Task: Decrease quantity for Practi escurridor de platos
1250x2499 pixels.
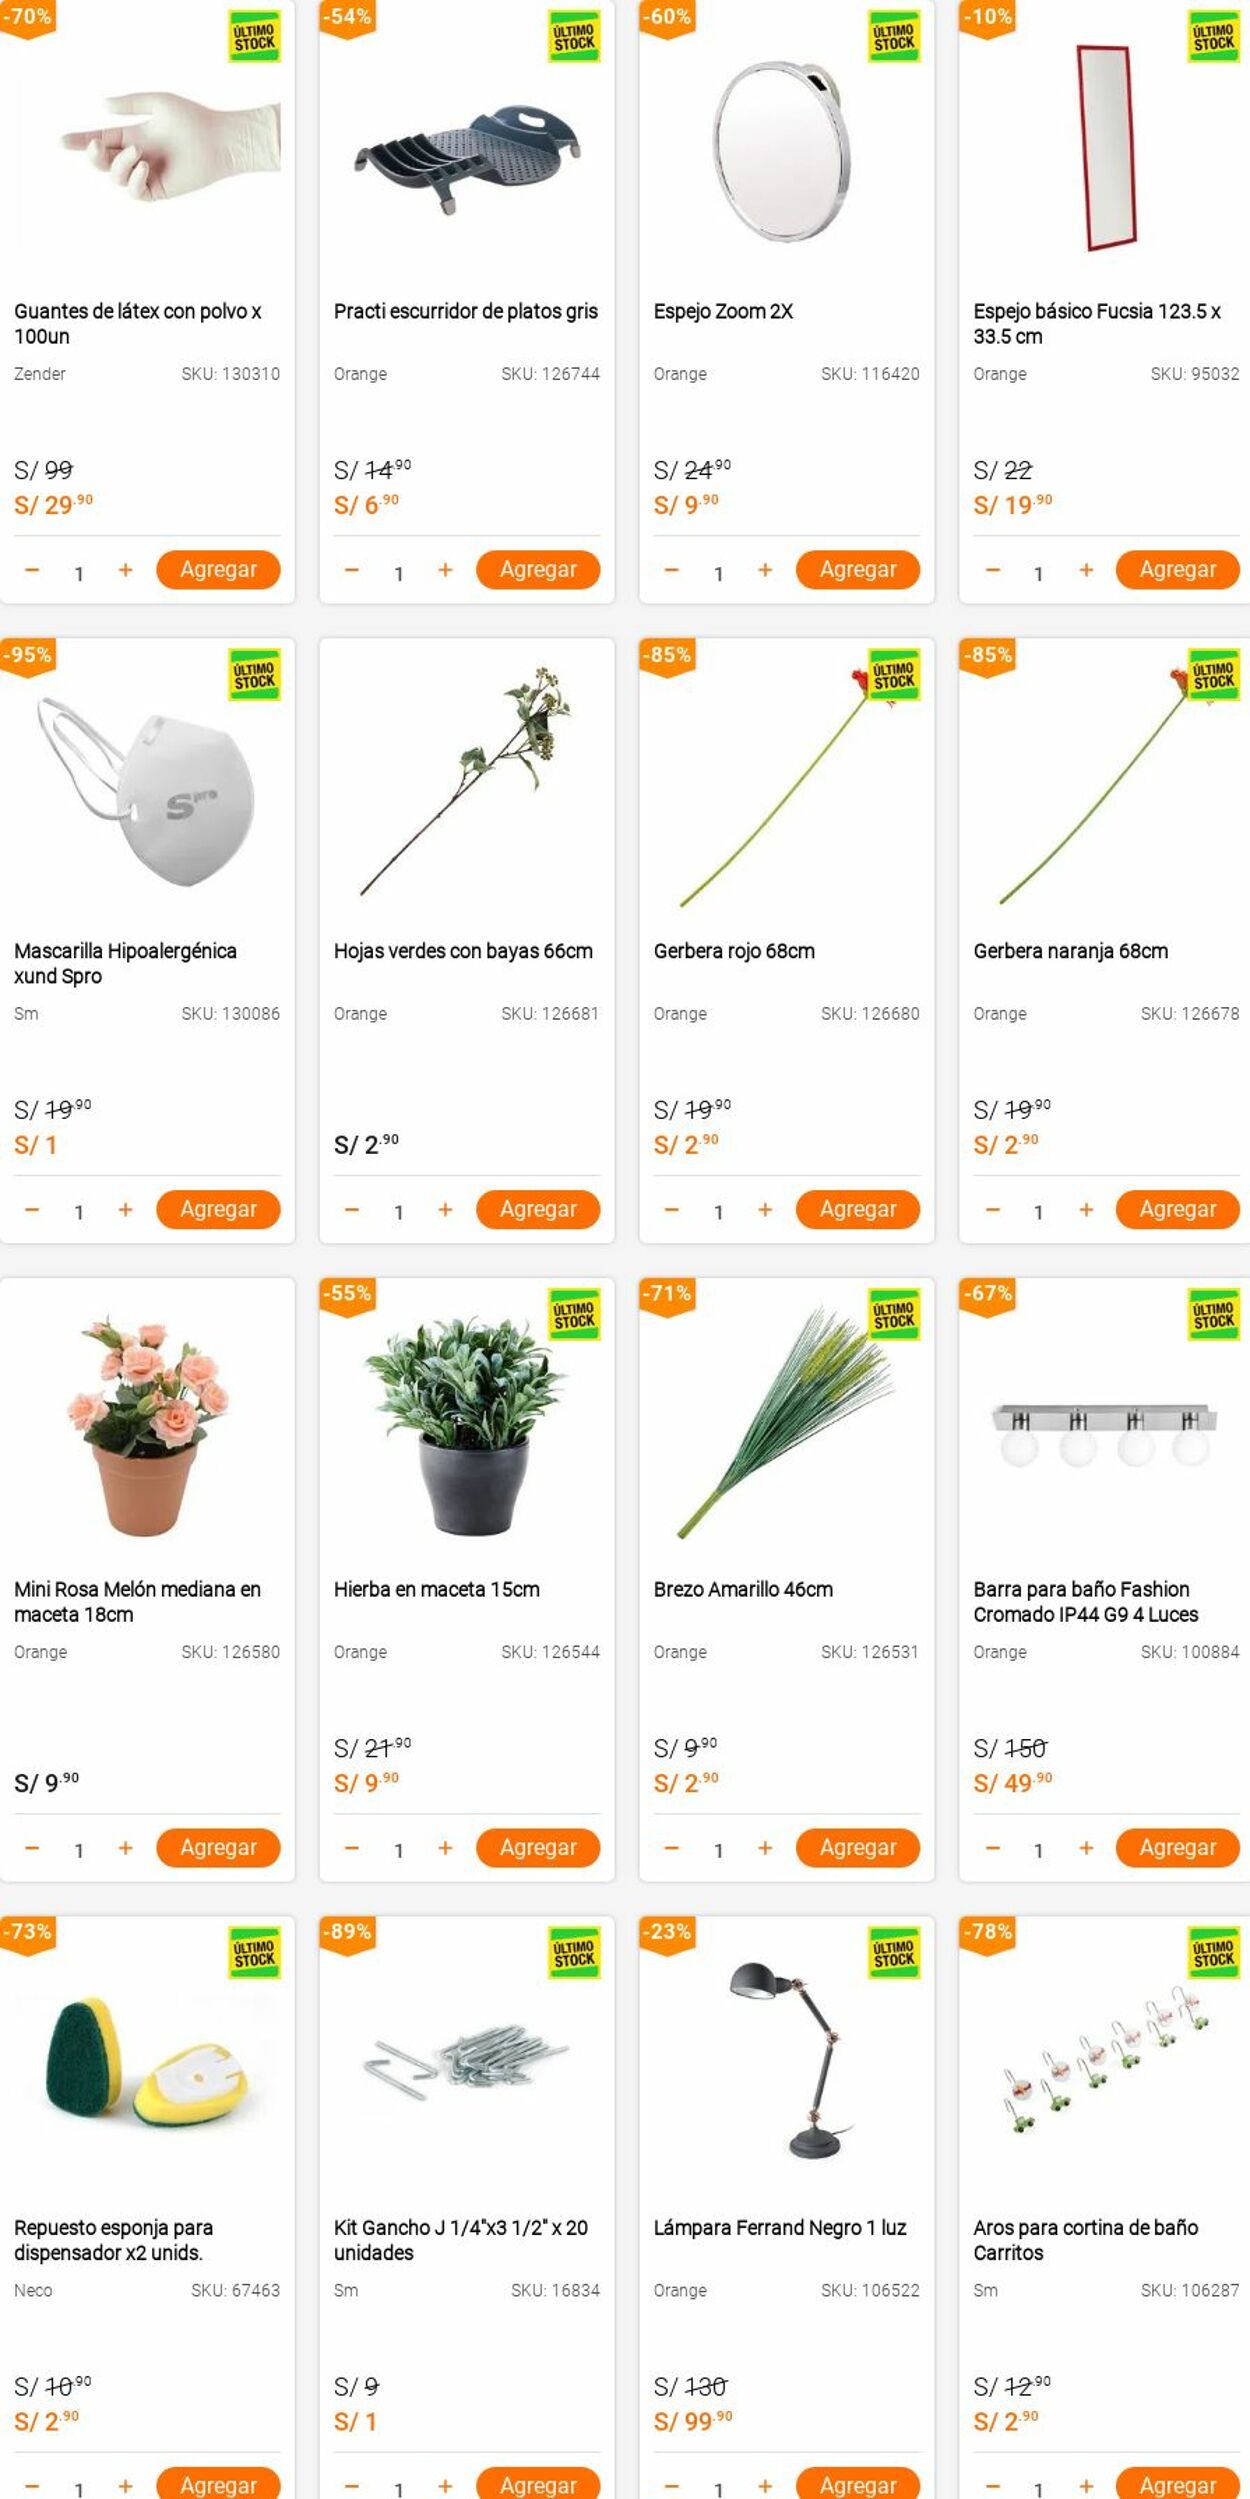Action: pos(351,570)
